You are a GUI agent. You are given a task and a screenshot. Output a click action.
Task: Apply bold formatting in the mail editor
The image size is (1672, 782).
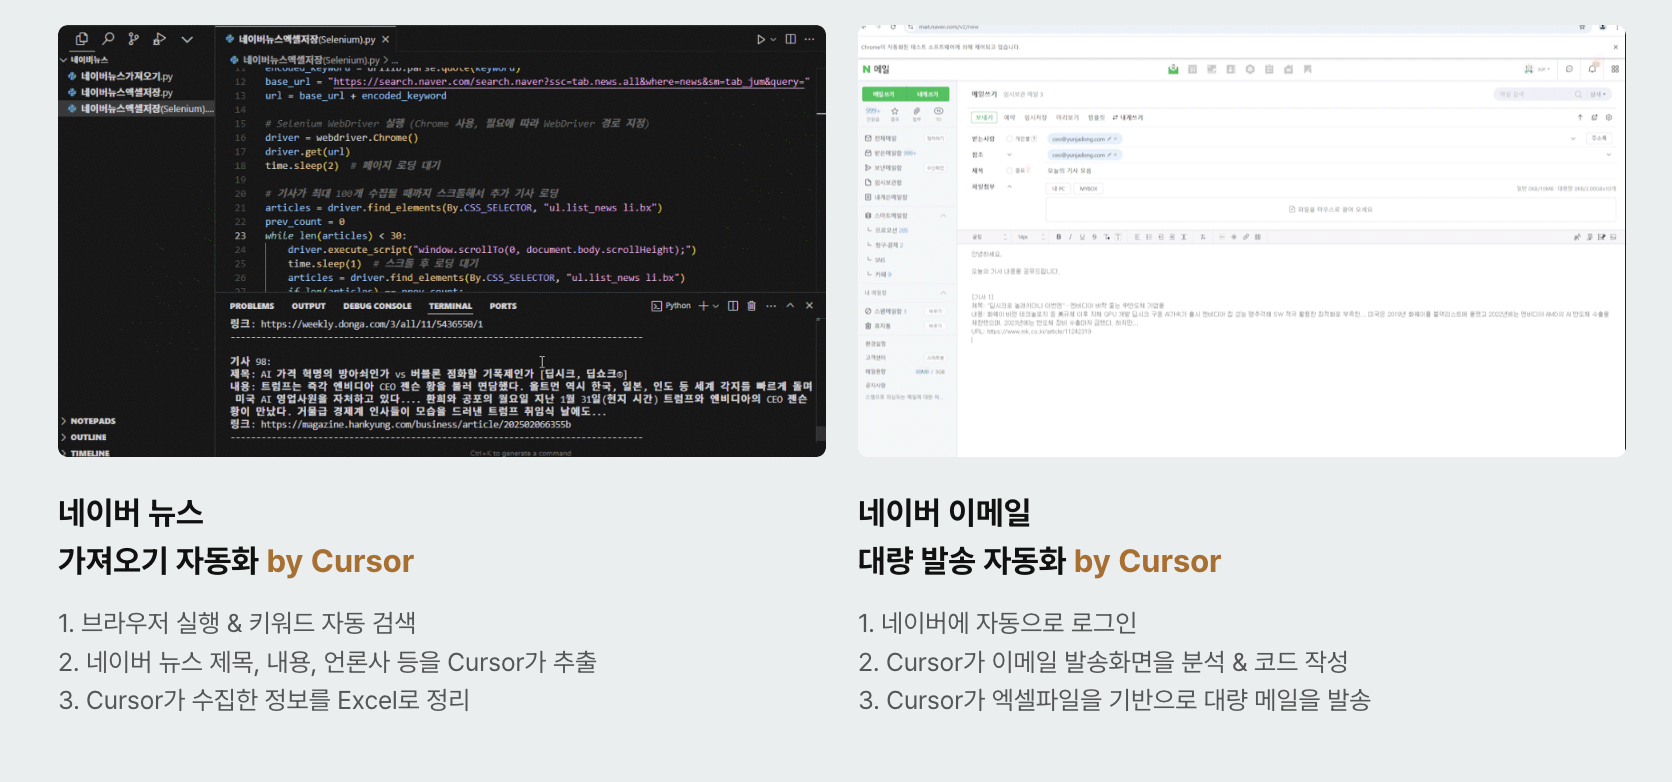coord(1058,237)
